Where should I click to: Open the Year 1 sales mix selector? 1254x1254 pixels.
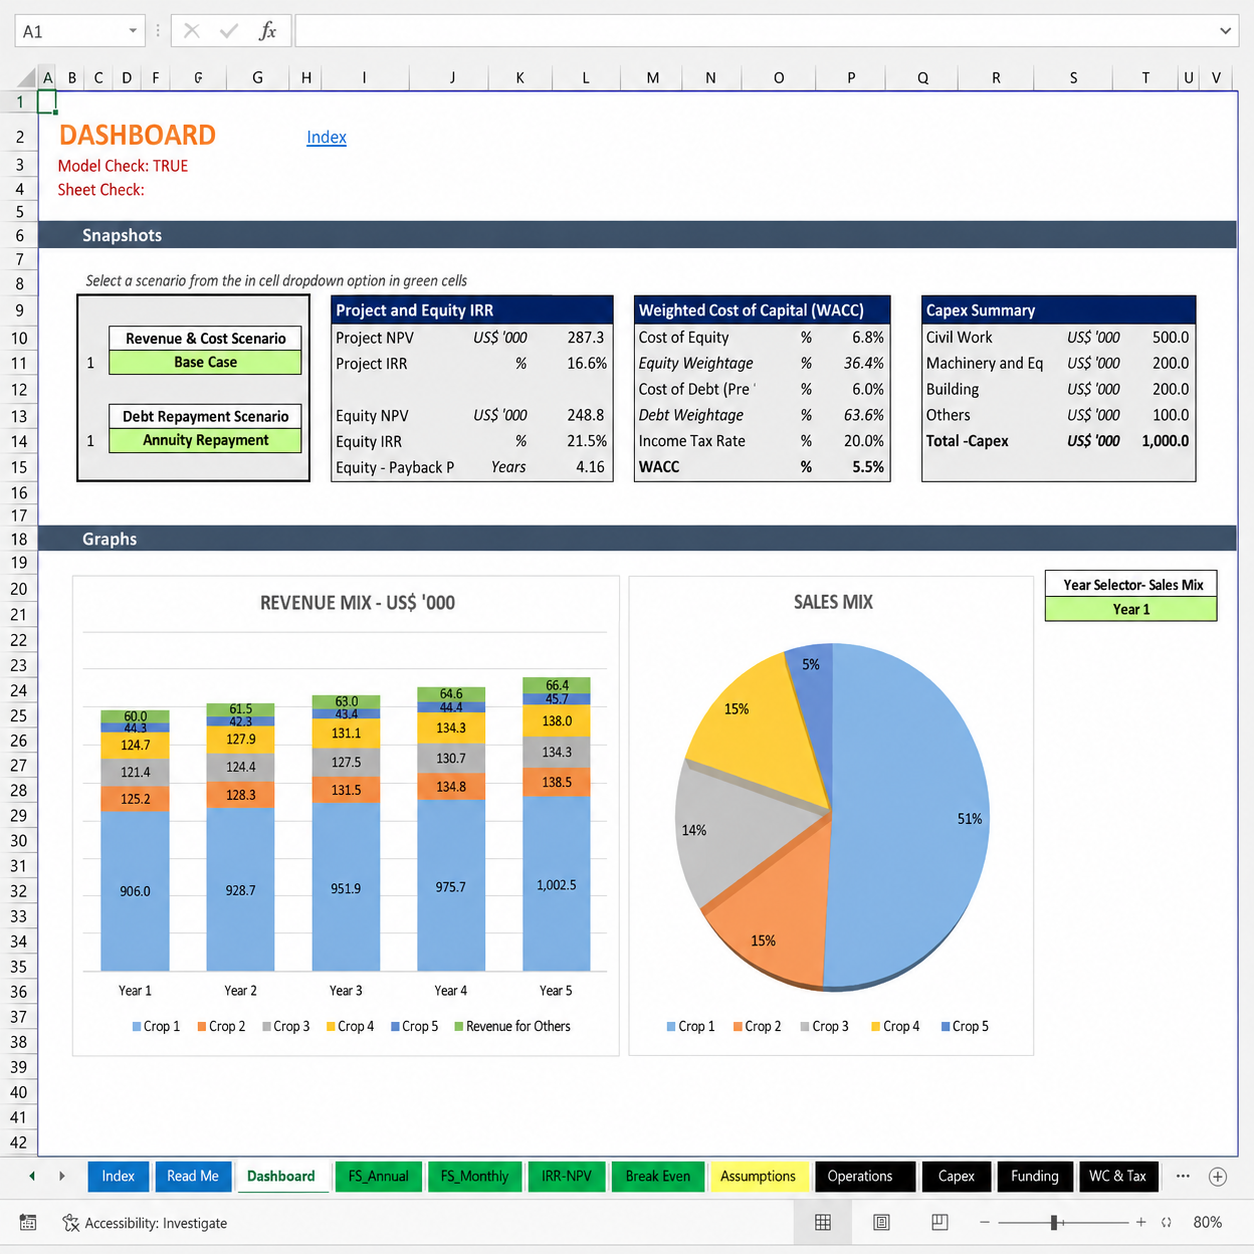pyautogui.click(x=1131, y=609)
